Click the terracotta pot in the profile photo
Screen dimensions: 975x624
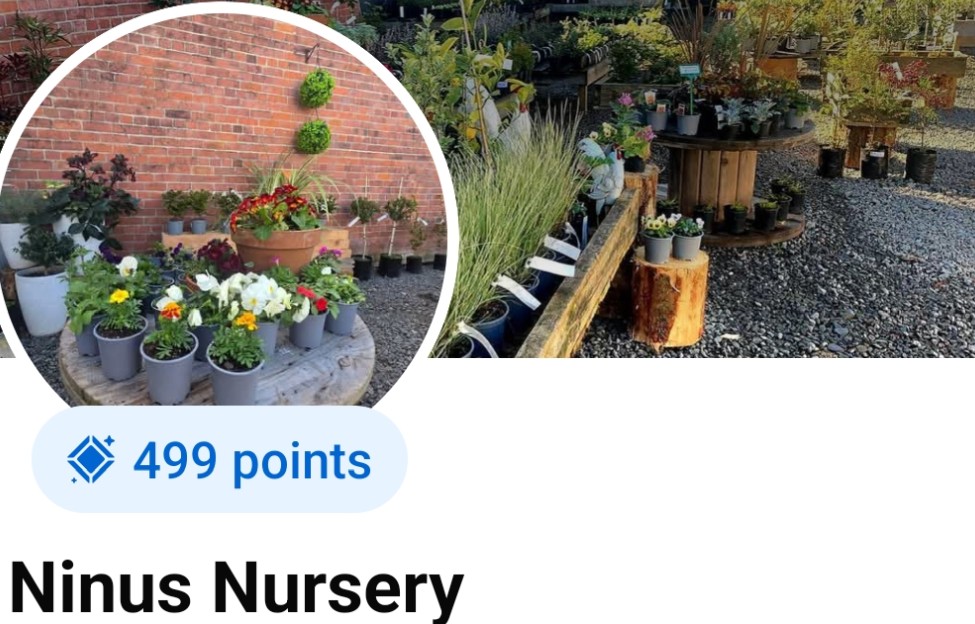click(277, 248)
